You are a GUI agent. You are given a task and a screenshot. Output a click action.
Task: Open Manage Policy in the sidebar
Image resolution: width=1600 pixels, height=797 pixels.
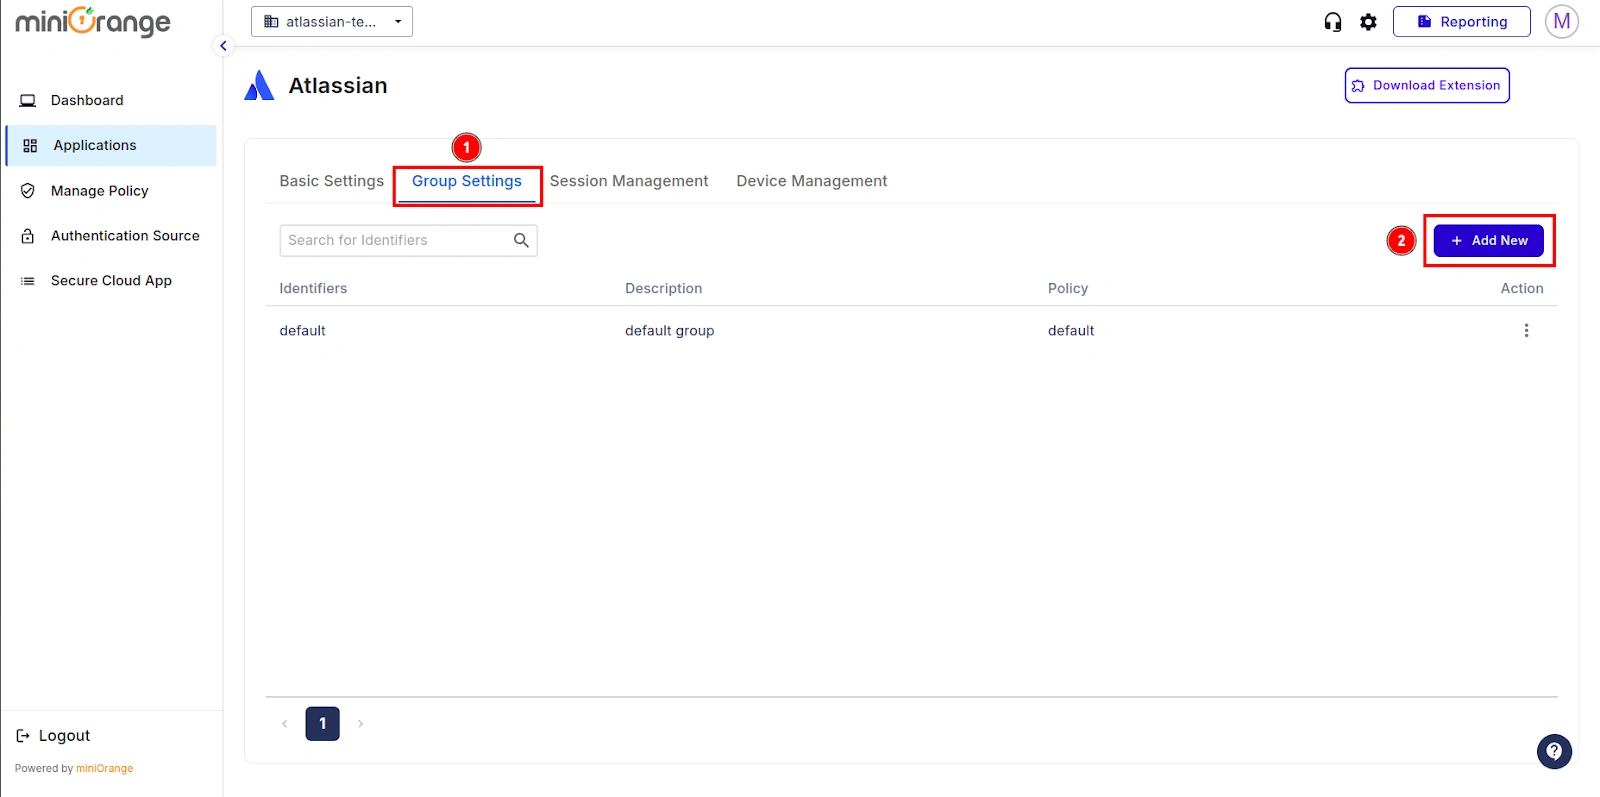(99, 191)
